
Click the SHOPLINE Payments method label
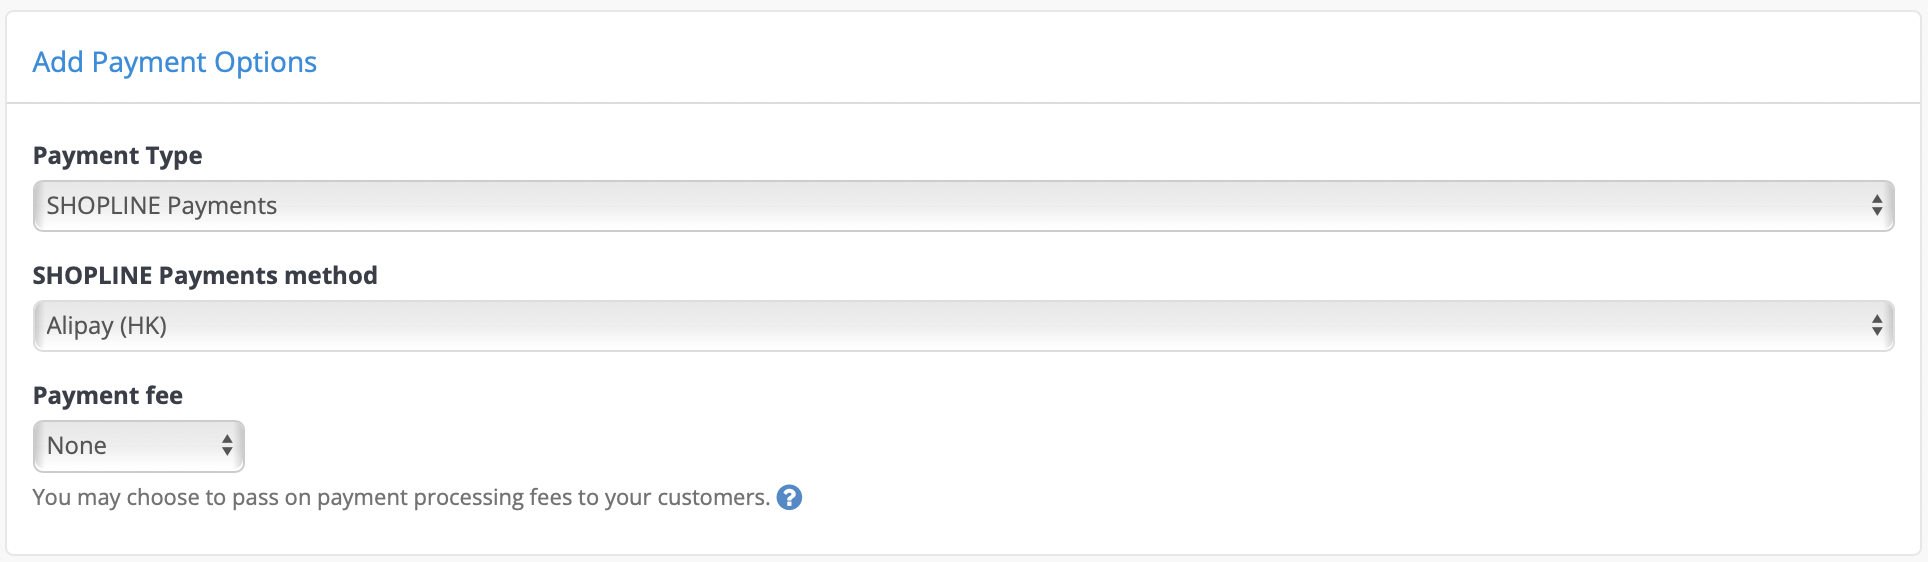(x=205, y=276)
